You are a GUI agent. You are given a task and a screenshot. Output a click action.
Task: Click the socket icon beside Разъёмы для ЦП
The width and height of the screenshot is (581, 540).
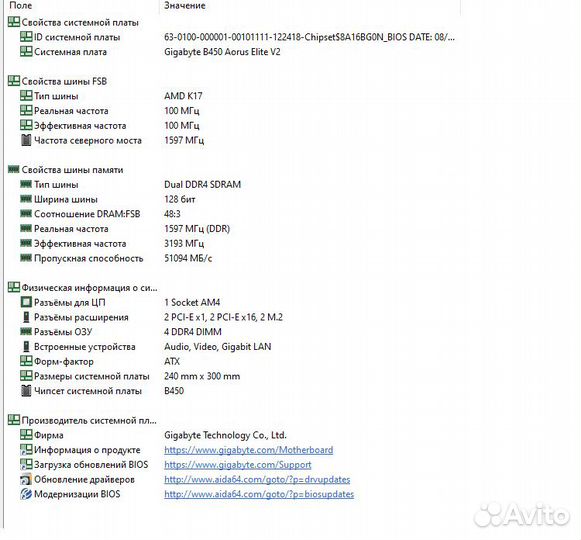pos(26,302)
